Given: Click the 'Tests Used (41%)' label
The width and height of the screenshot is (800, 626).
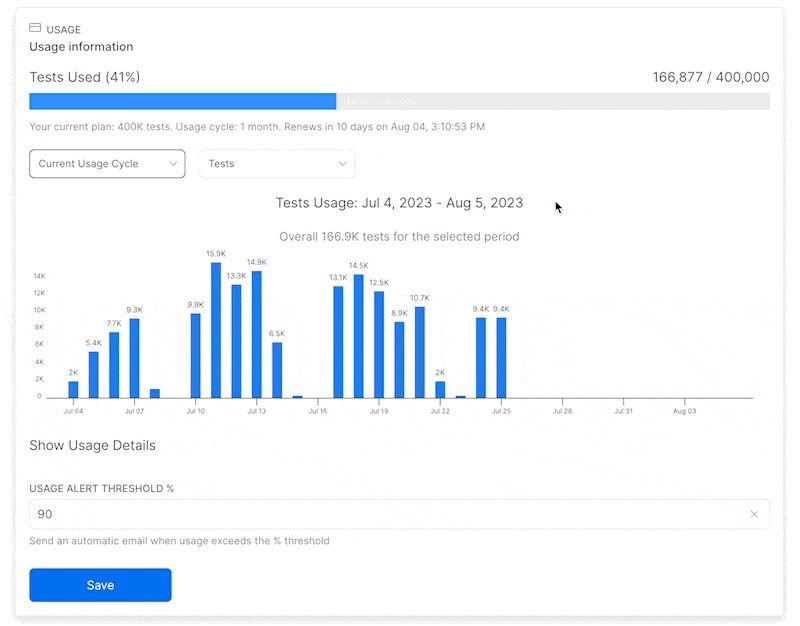Looking at the screenshot, I should (85, 77).
